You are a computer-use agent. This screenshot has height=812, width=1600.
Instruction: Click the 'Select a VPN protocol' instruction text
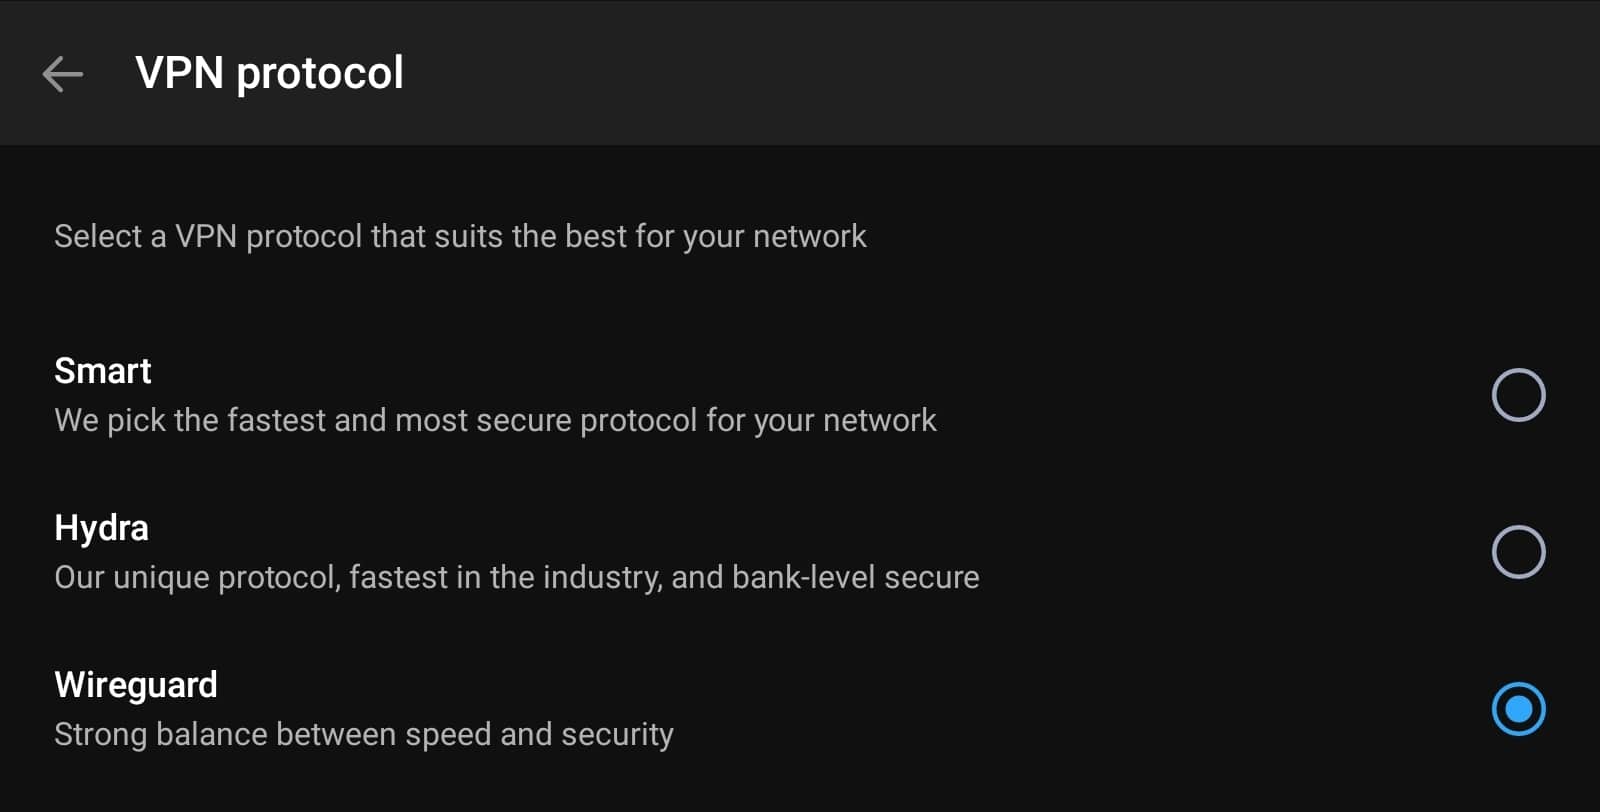point(460,236)
